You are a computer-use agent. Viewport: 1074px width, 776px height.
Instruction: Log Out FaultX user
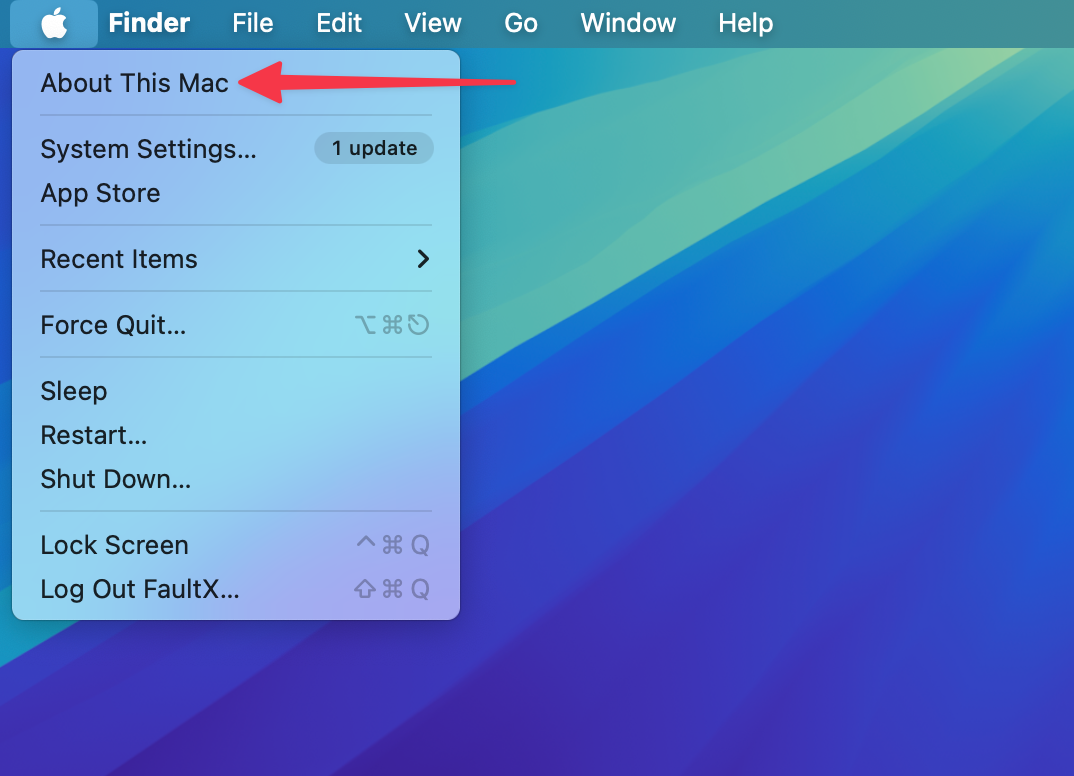(139, 589)
